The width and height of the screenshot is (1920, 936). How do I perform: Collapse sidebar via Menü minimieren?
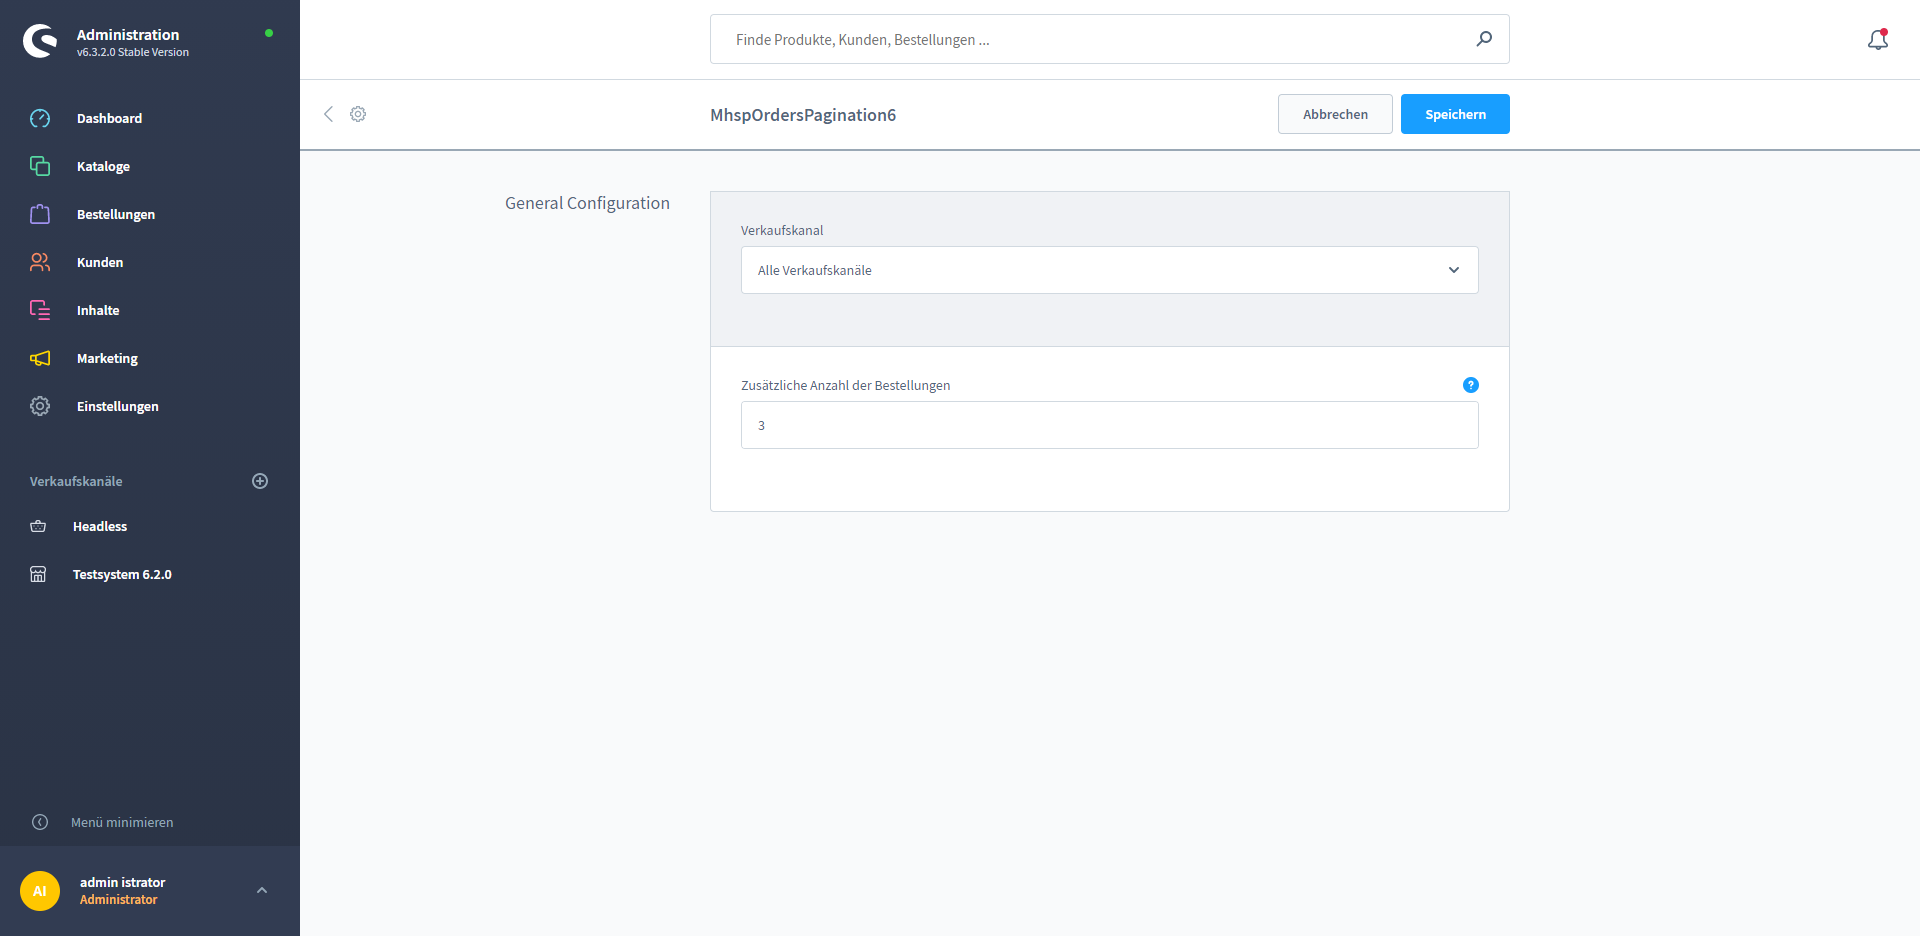click(x=121, y=822)
